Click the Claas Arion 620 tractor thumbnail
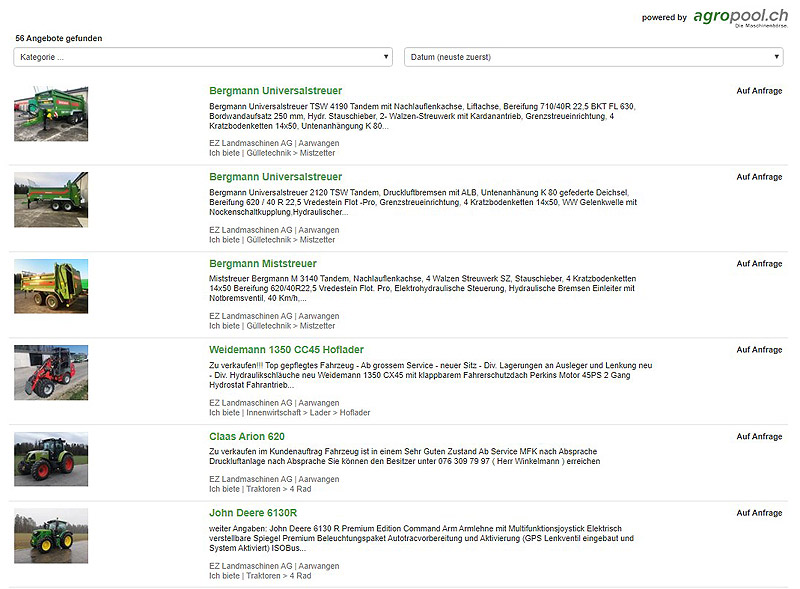This screenshot has width=800, height=589. [x=51, y=458]
